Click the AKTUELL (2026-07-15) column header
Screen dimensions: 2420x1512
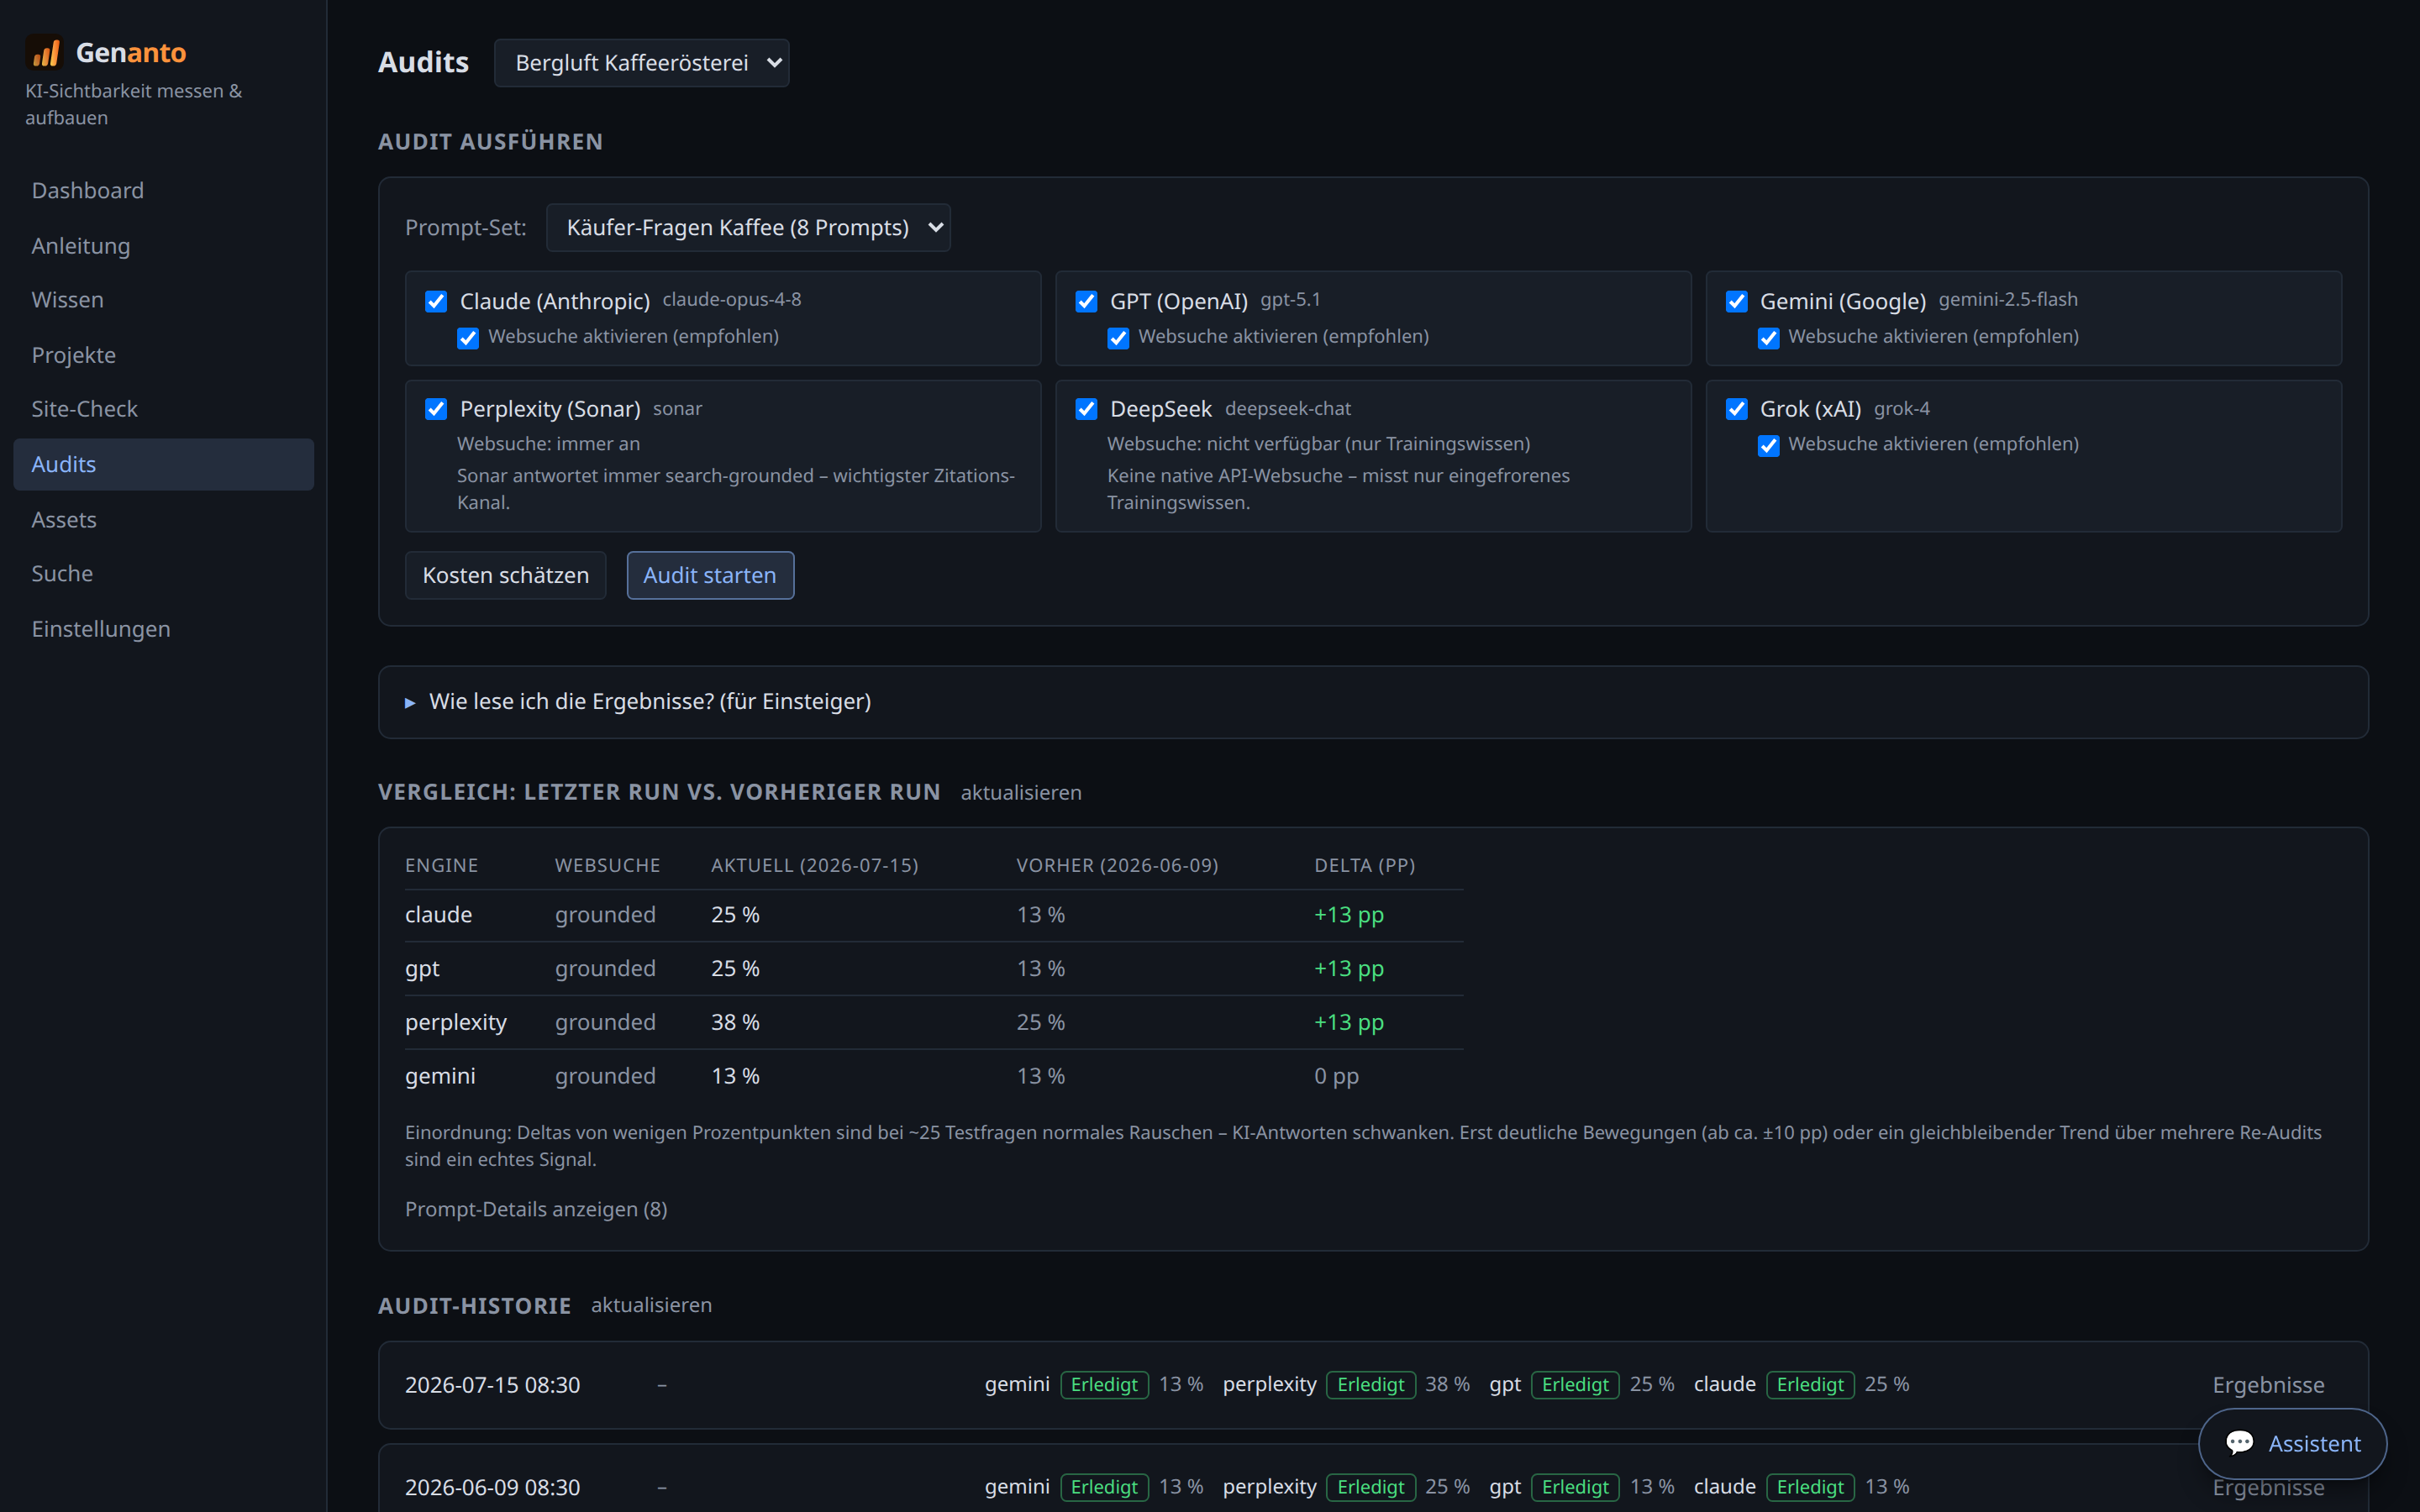click(814, 865)
